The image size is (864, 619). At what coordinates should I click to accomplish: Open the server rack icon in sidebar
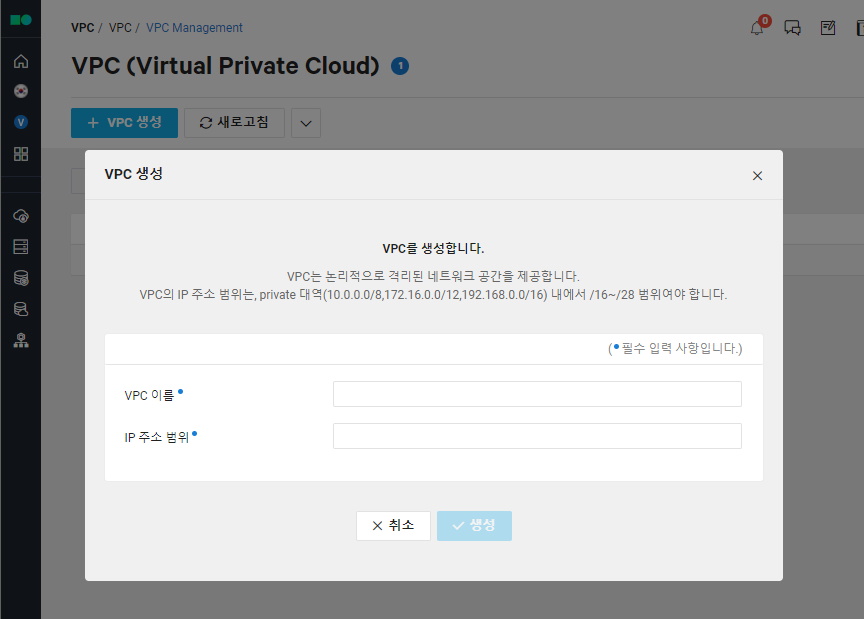pos(21,247)
